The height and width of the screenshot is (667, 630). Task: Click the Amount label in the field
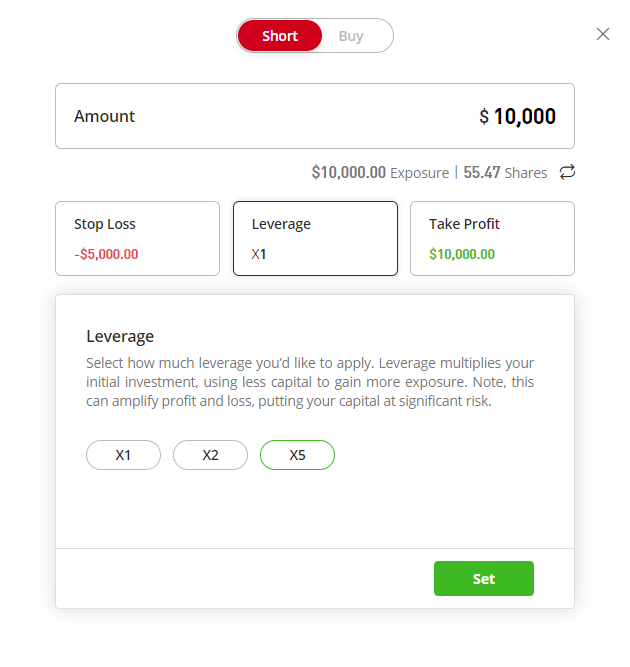coord(104,116)
